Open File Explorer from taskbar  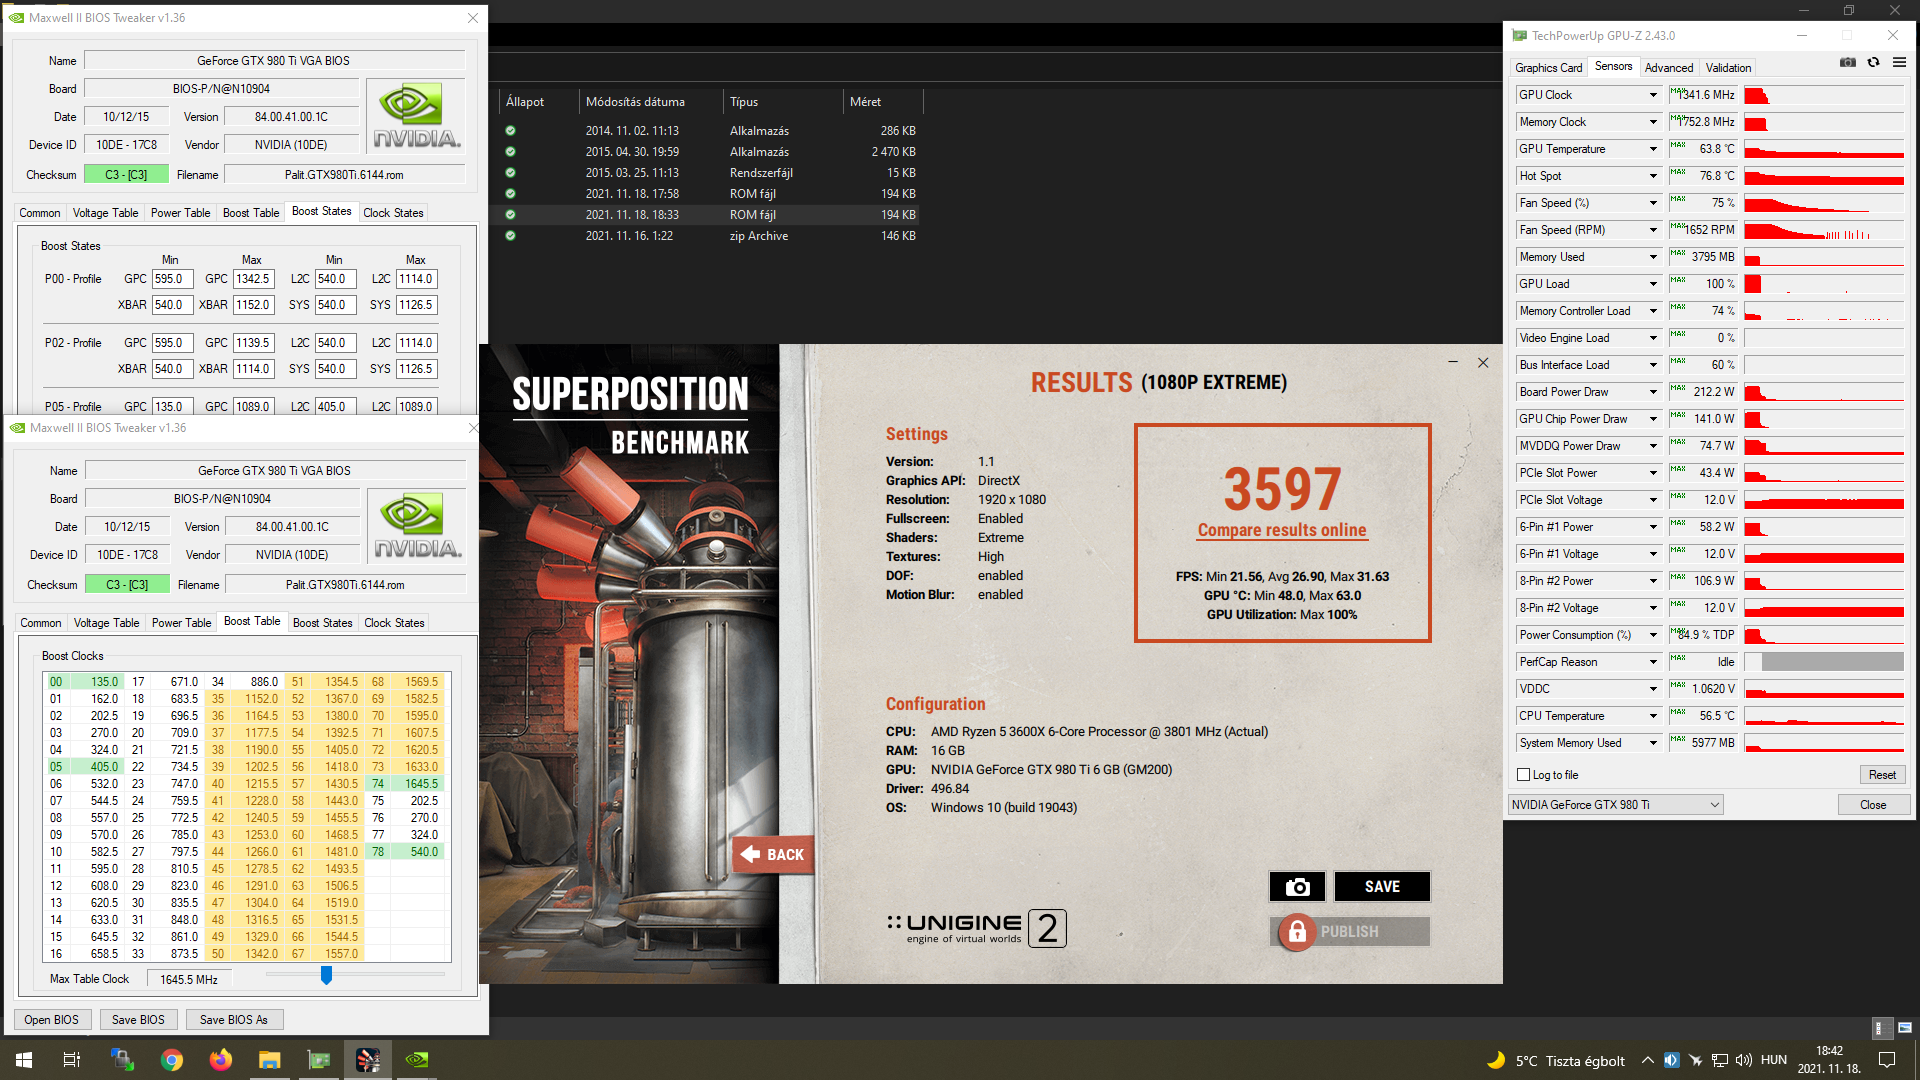(x=270, y=1060)
